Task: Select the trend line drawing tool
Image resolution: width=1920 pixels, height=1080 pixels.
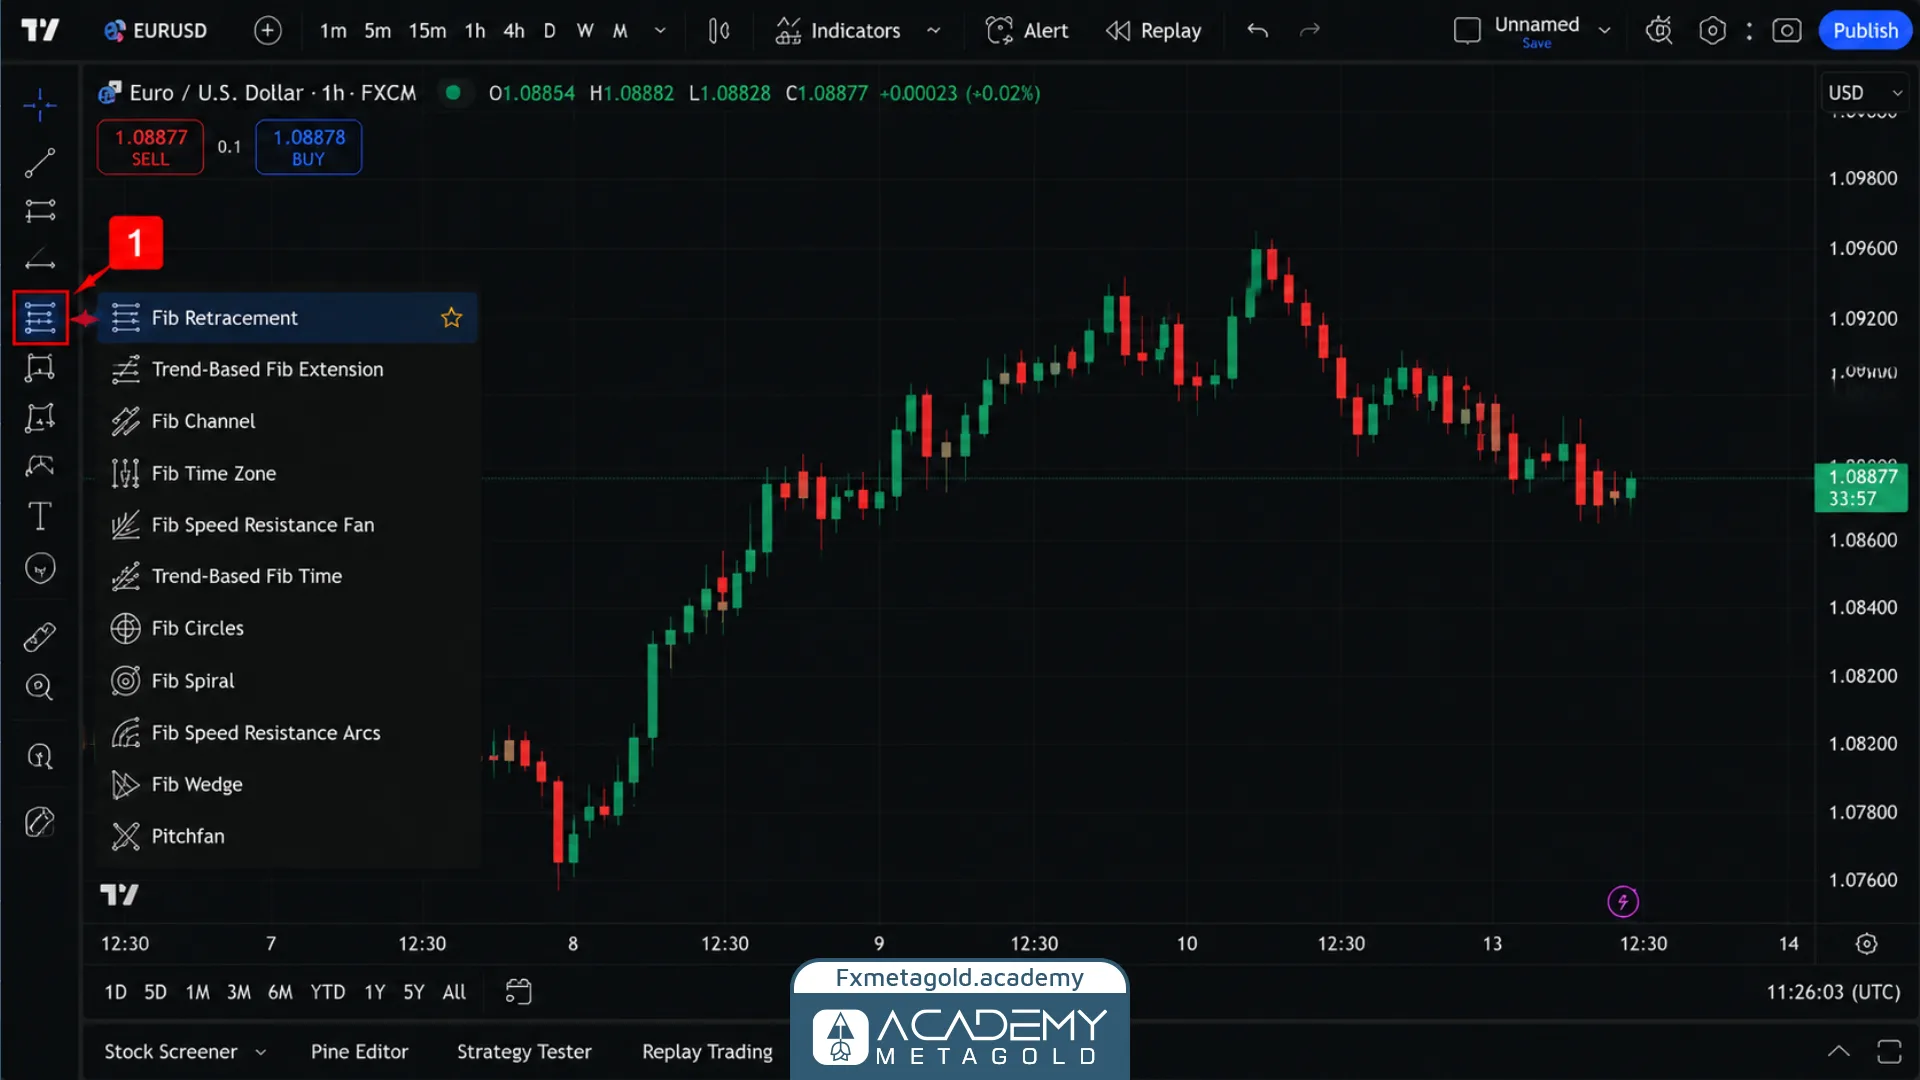Action: click(40, 162)
